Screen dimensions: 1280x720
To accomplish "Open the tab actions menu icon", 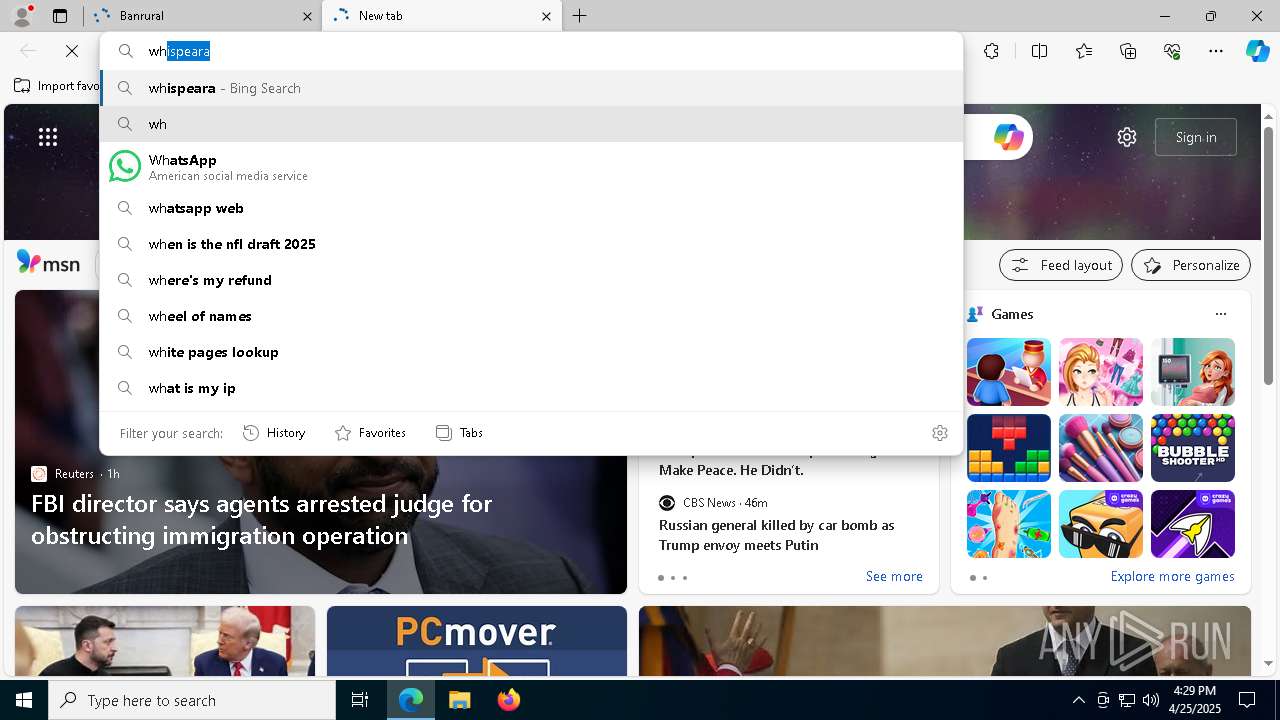I will 60,16.
